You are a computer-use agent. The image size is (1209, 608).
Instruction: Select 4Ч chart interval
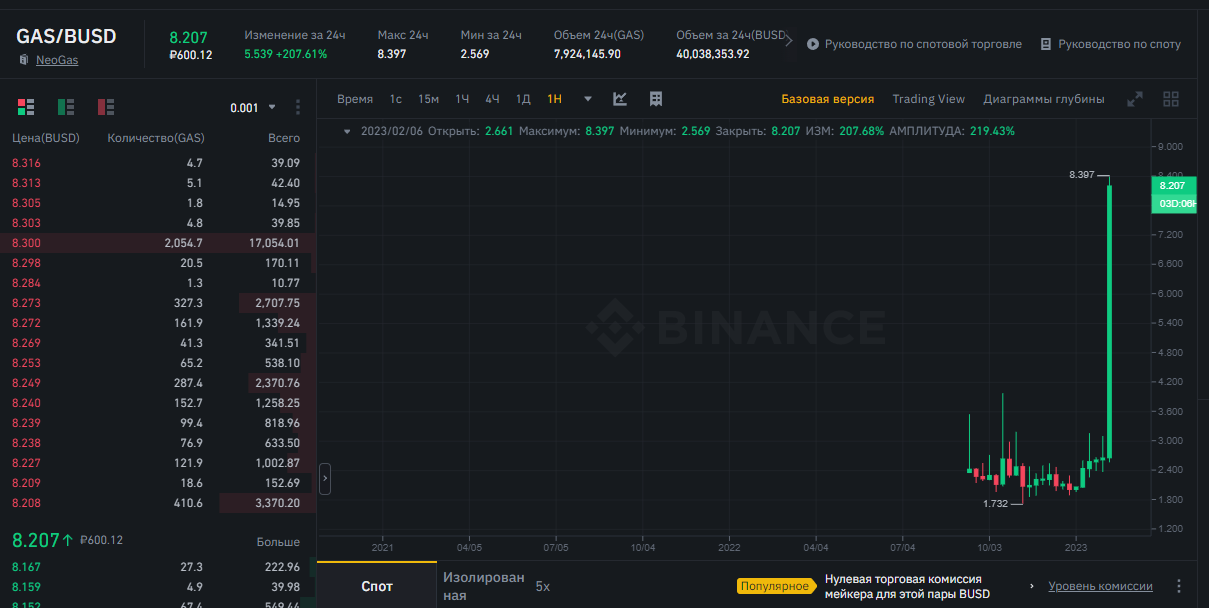point(492,99)
